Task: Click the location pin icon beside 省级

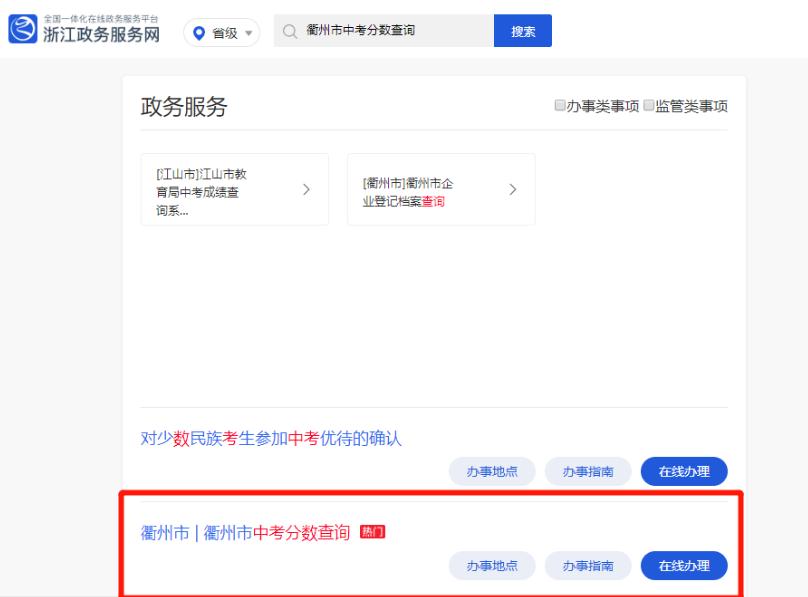Action: tap(201, 32)
